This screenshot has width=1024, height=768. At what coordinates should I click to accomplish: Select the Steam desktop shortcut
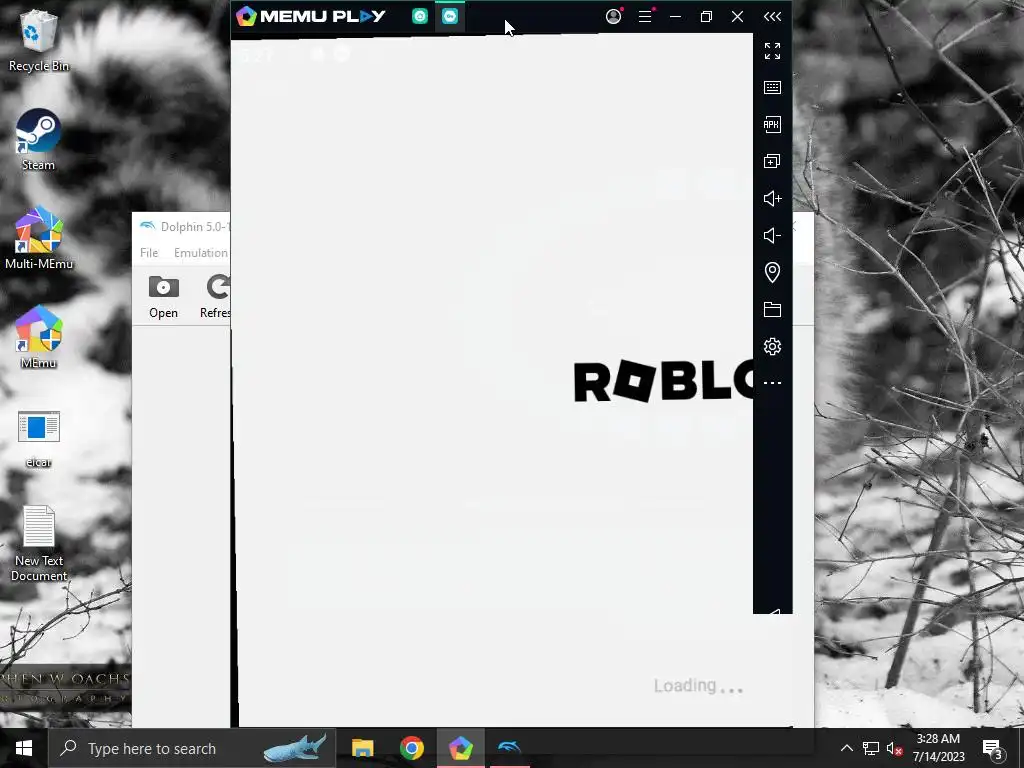[39, 140]
